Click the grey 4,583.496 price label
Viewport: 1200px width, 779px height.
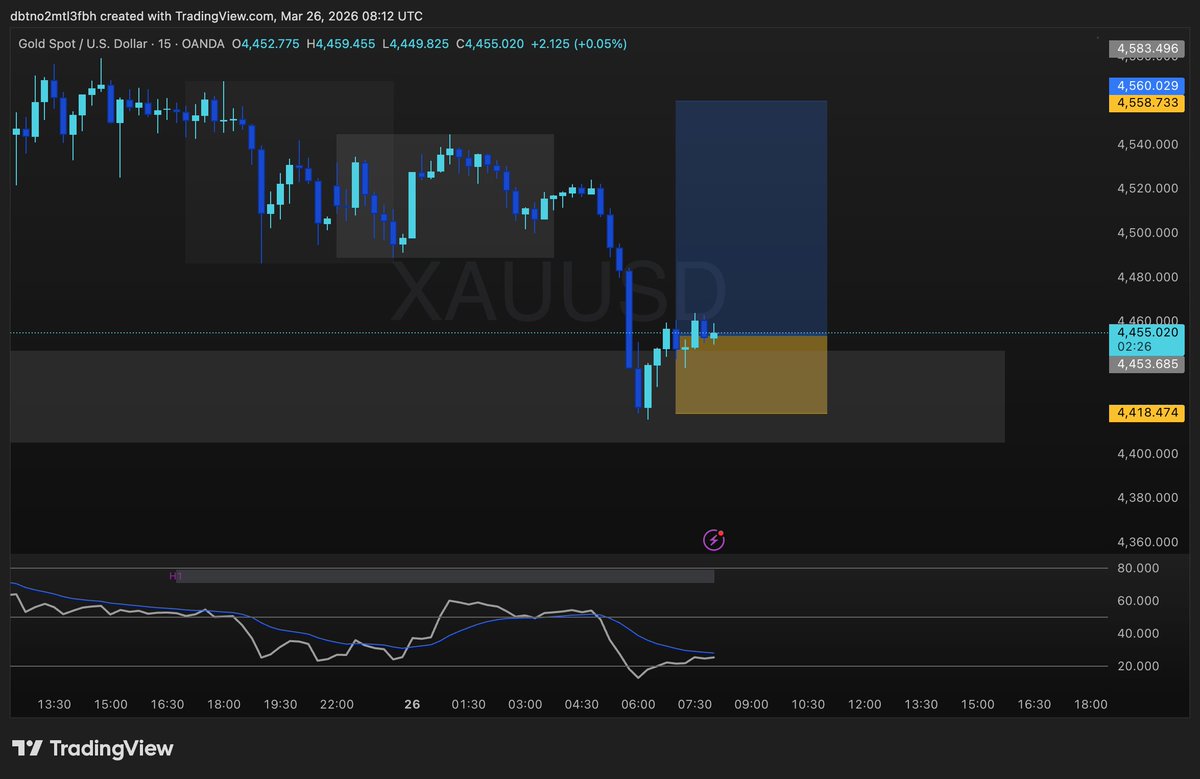(x=1146, y=48)
